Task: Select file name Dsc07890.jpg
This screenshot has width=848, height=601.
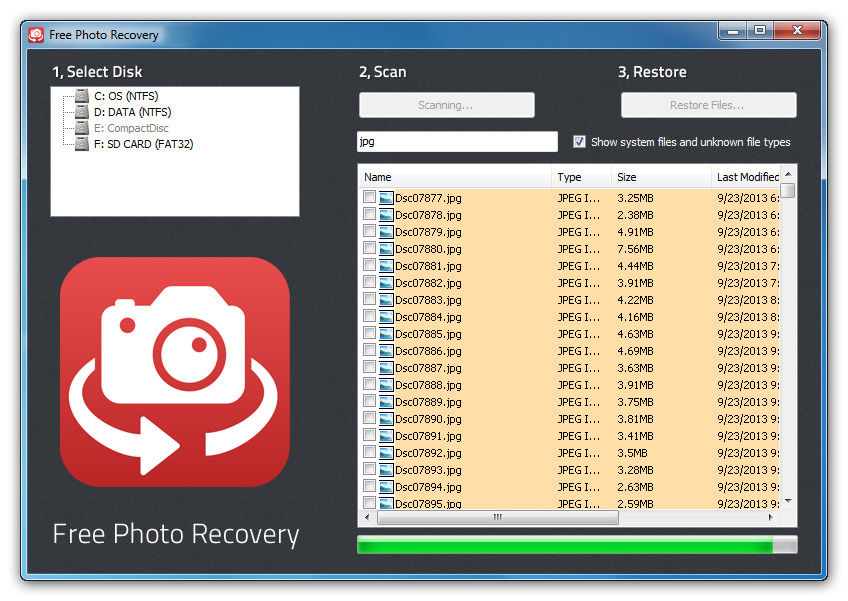Action: coord(428,419)
